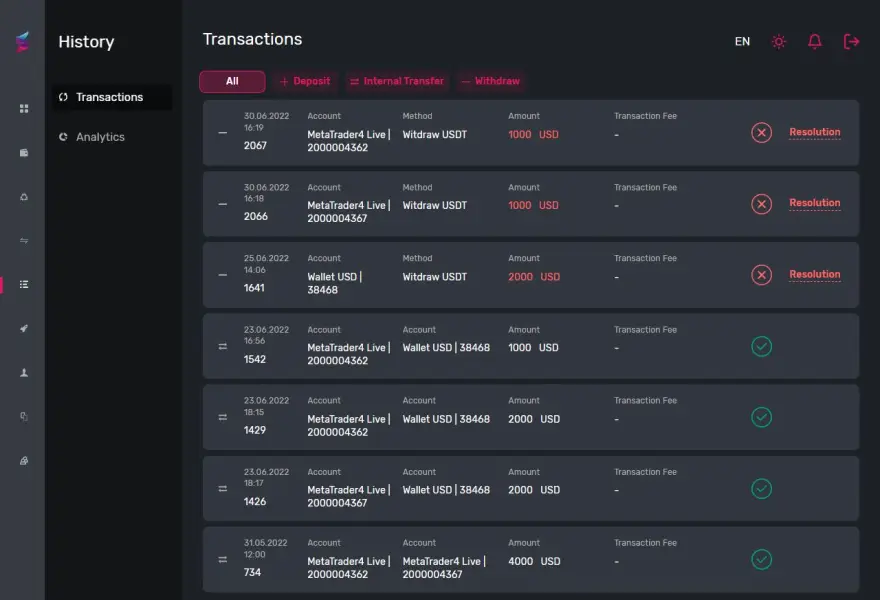Image resolution: width=880 pixels, height=600 pixels.
Task: Open the EN language selector
Action: click(x=742, y=41)
